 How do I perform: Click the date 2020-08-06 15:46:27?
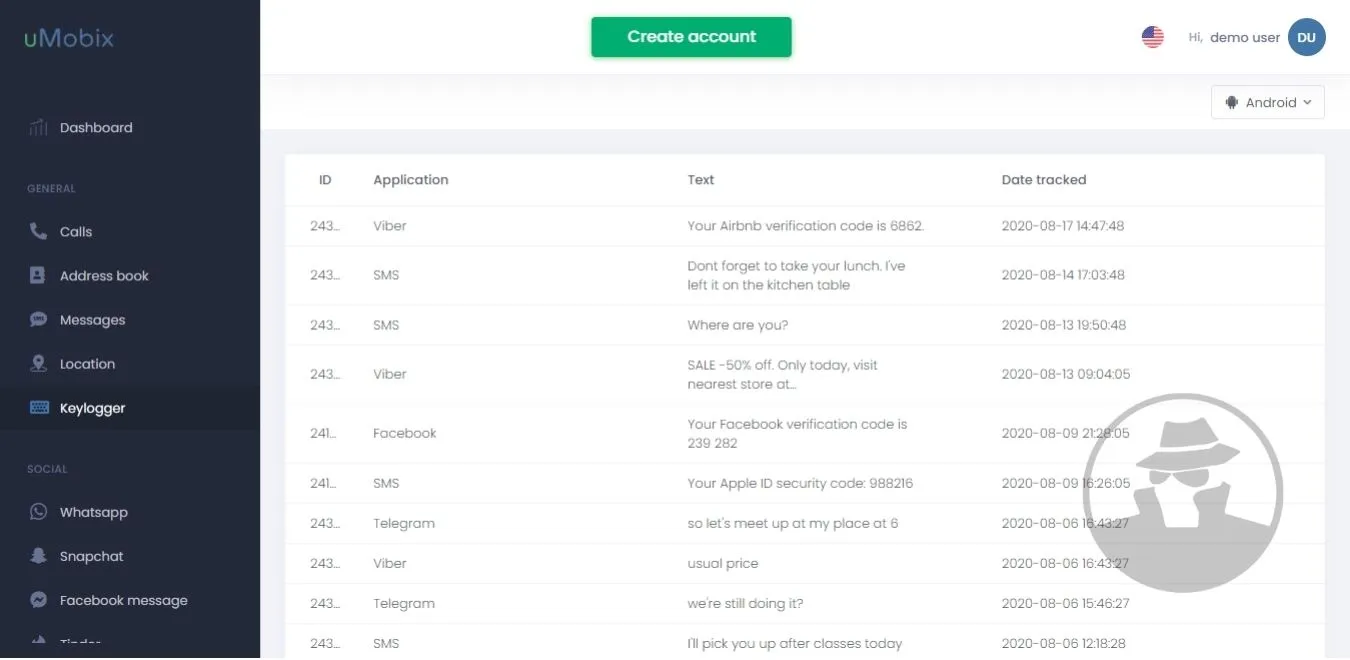click(x=1065, y=603)
